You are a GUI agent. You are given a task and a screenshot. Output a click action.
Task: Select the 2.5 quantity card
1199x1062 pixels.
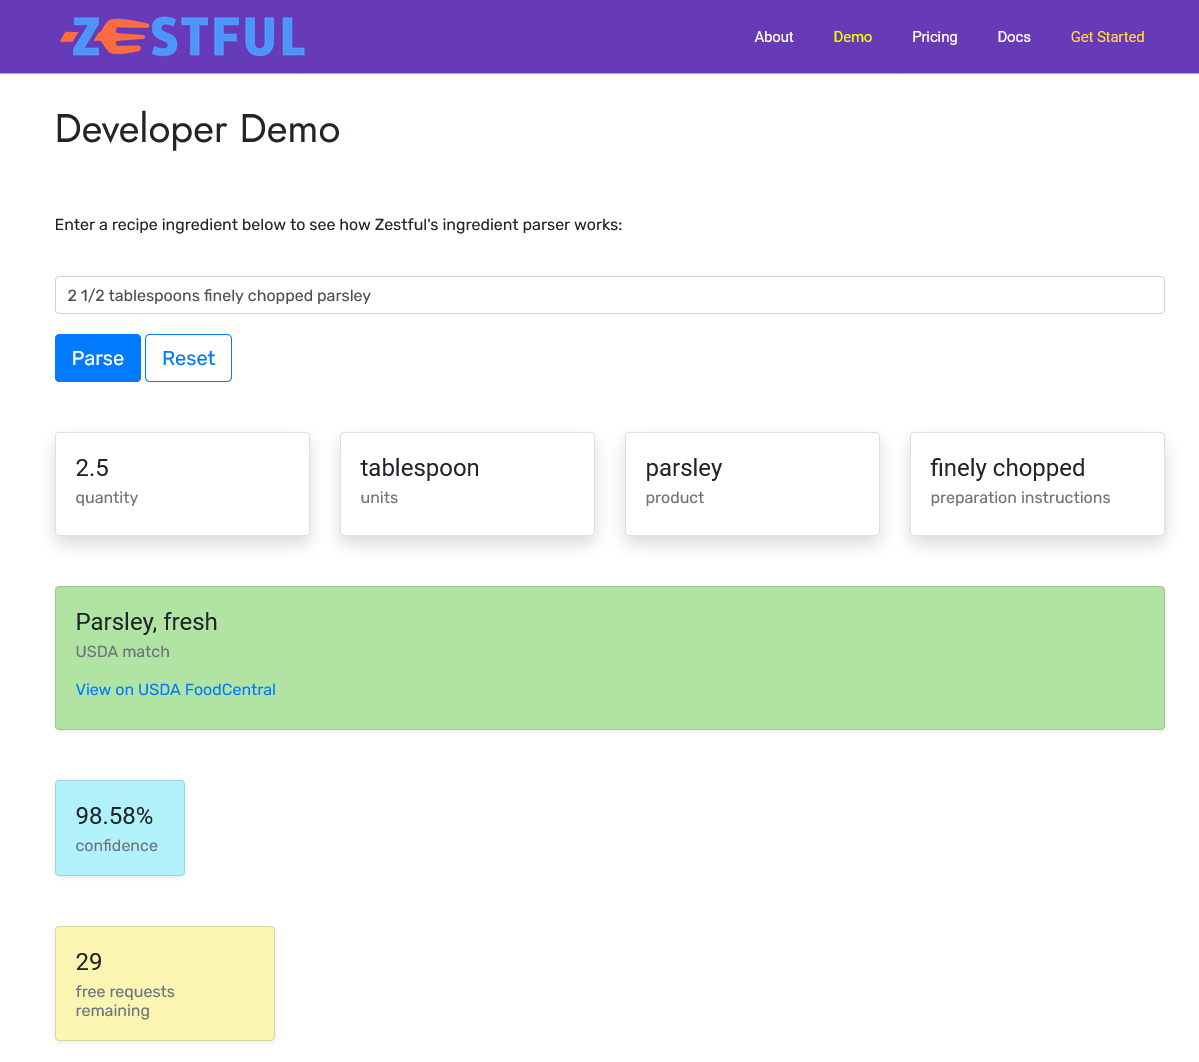(182, 484)
